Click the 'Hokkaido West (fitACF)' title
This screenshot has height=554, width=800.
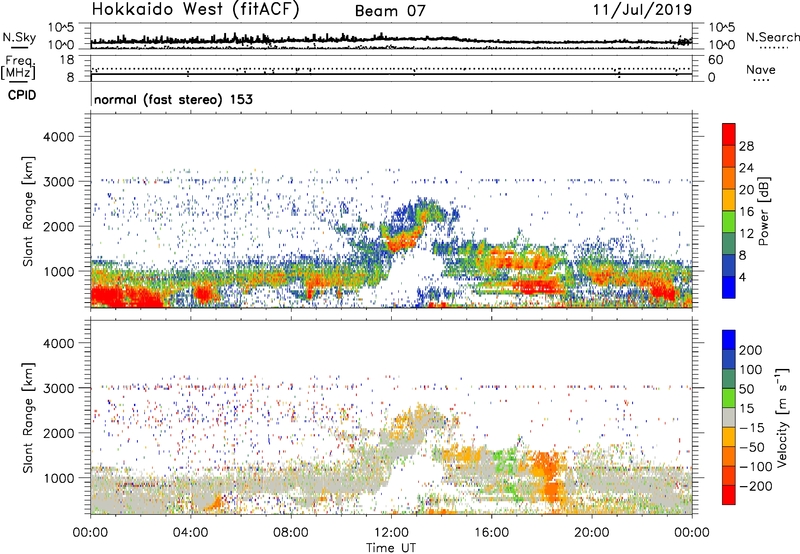[x=195, y=9]
